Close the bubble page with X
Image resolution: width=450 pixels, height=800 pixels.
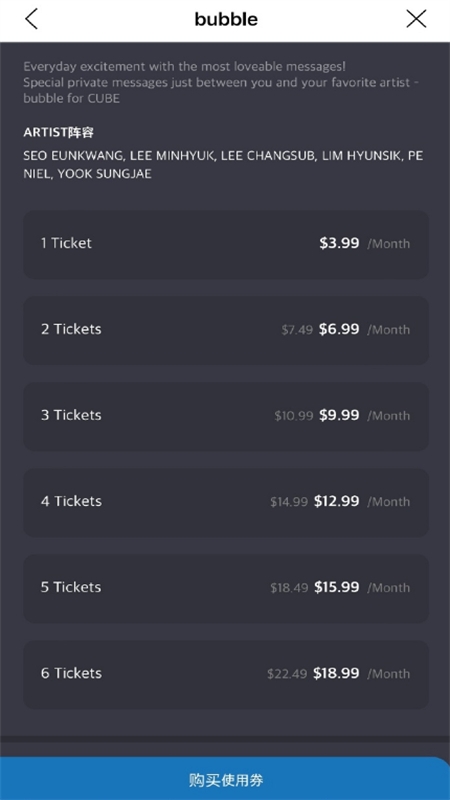tap(416, 19)
